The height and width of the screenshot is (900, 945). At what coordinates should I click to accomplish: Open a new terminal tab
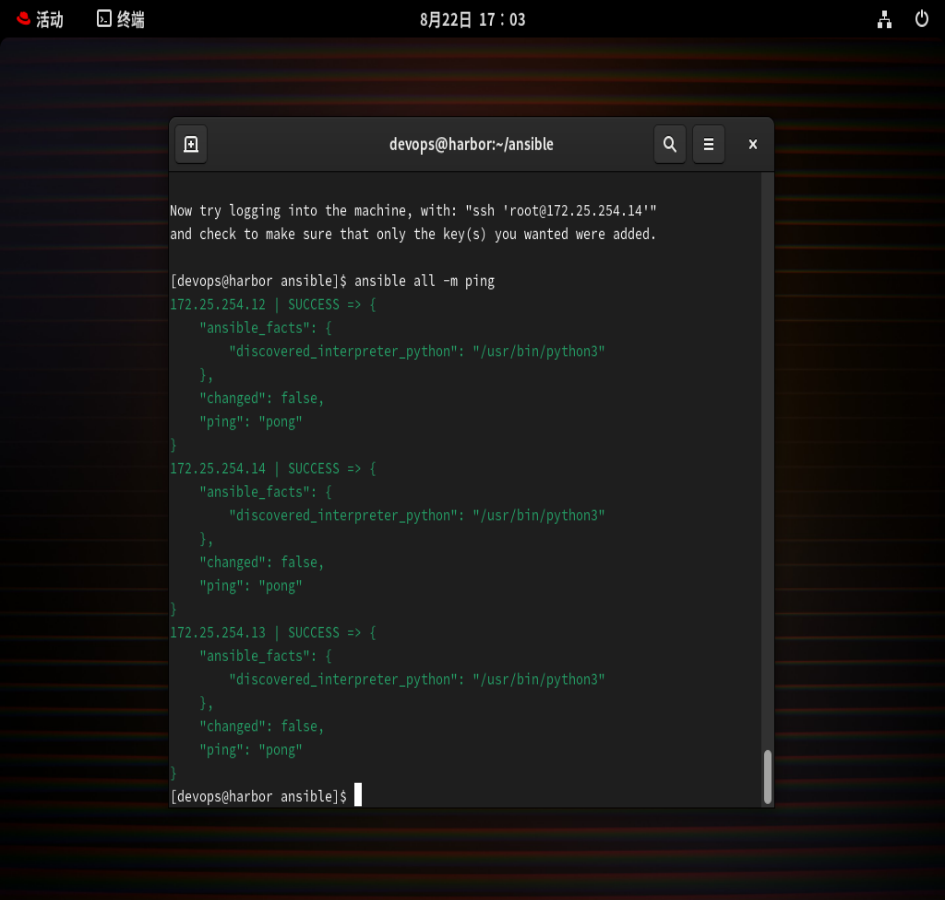pos(191,144)
